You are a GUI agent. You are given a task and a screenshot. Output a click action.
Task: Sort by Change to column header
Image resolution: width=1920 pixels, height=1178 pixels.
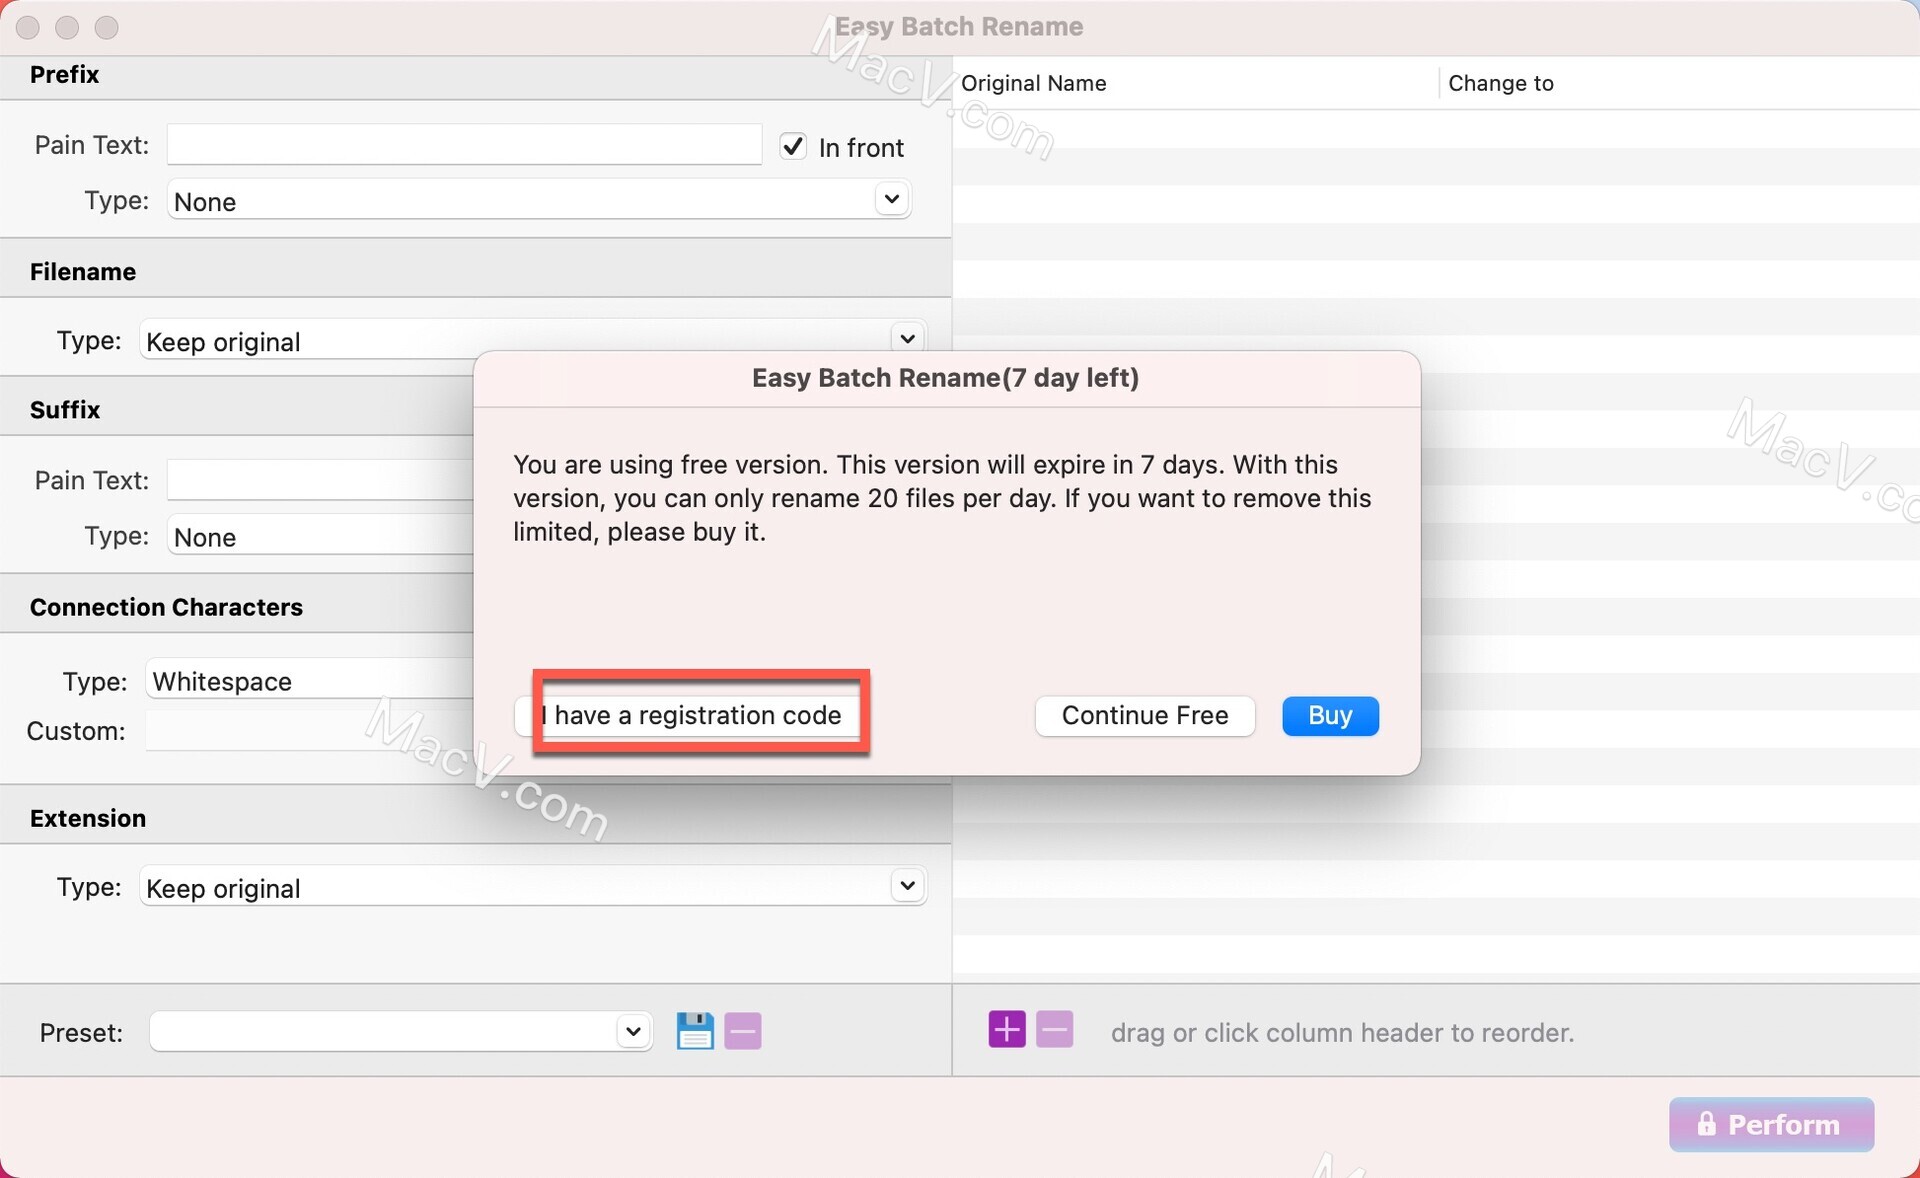pos(1680,83)
